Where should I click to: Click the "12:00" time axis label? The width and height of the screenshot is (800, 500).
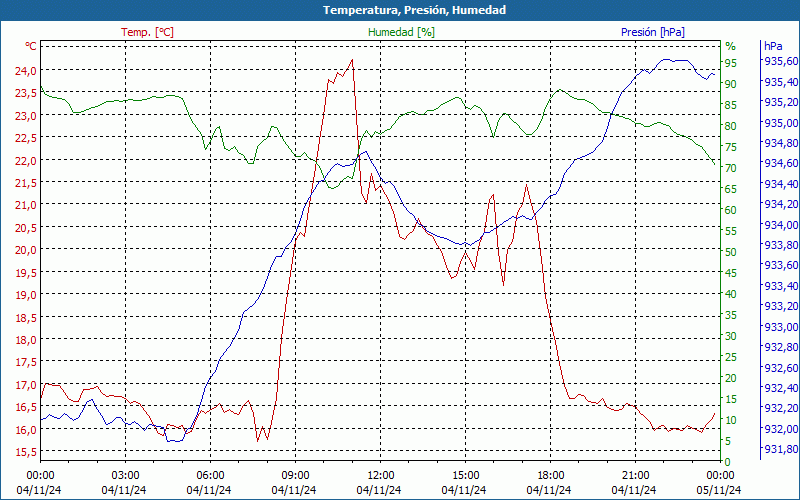coord(381,475)
